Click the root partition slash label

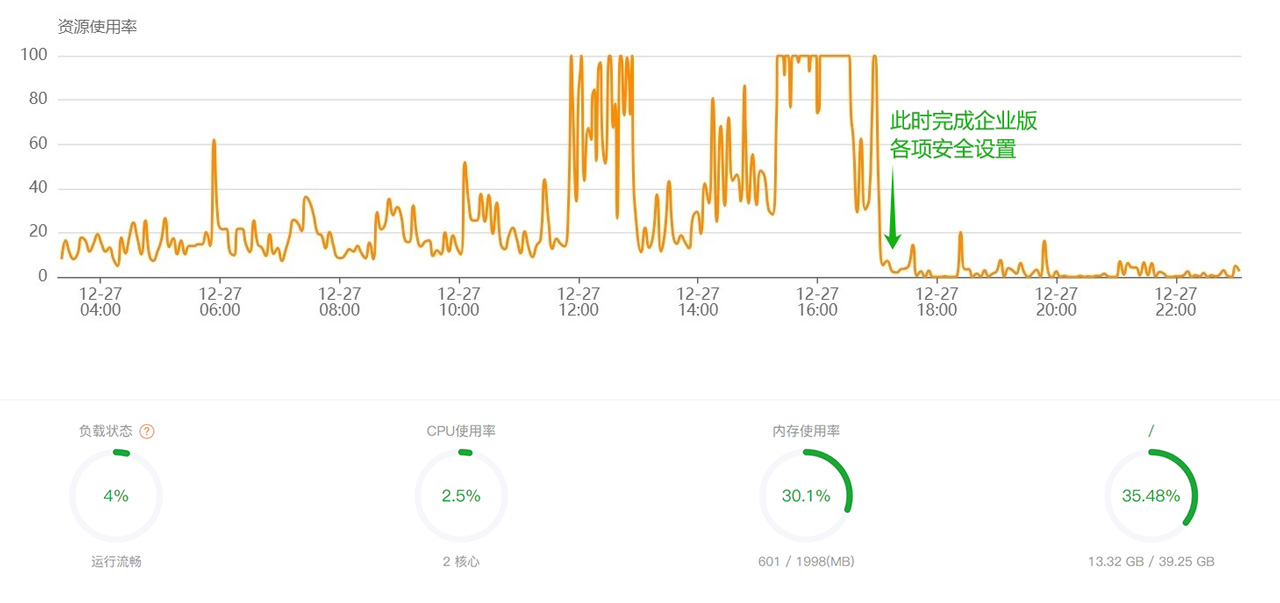(1151, 431)
